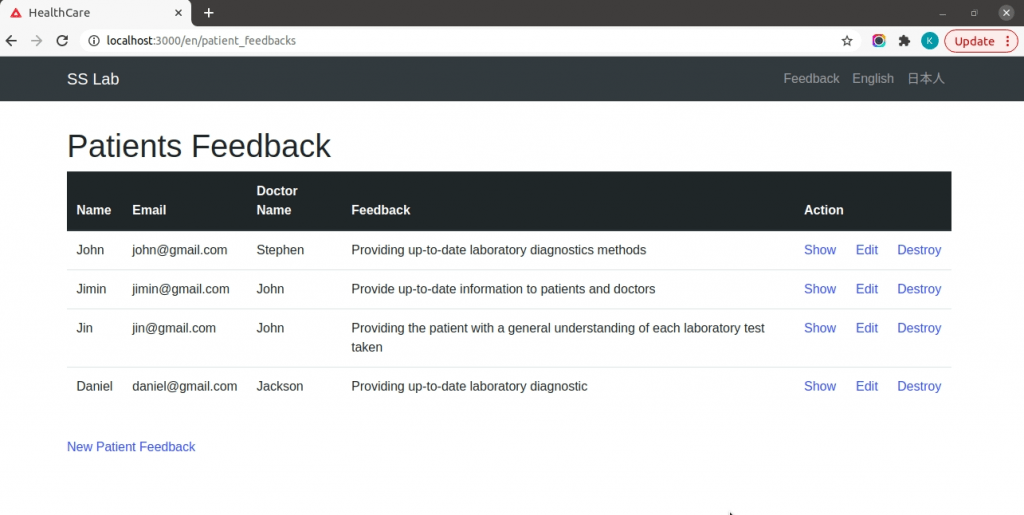The height and width of the screenshot is (515, 1024).
Task: Click the browser back arrow
Action: coord(11,40)
